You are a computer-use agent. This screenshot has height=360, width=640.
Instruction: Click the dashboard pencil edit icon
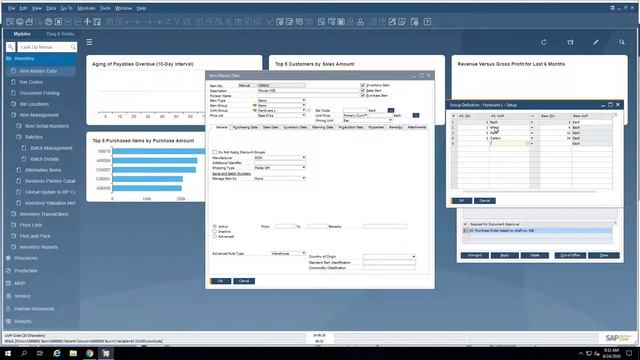pos(596,42)
